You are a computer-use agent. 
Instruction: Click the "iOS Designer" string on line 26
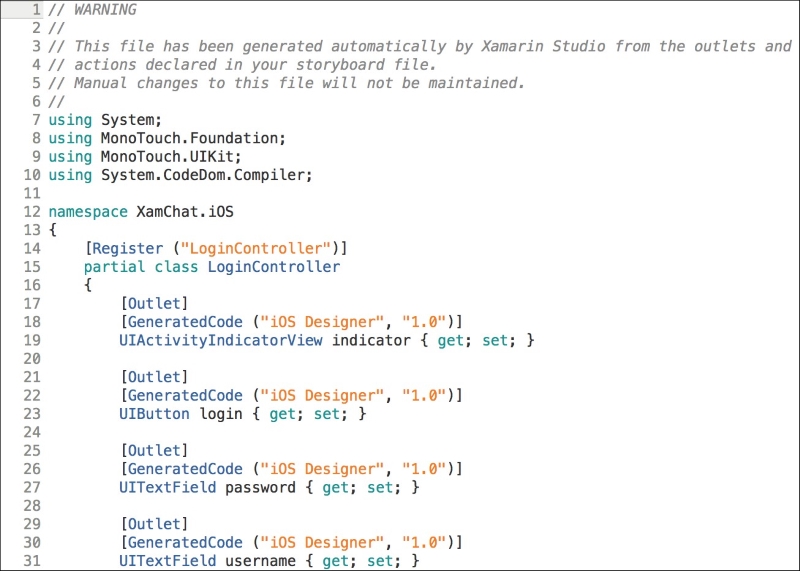pyautogui.click(x=322, y=469)
